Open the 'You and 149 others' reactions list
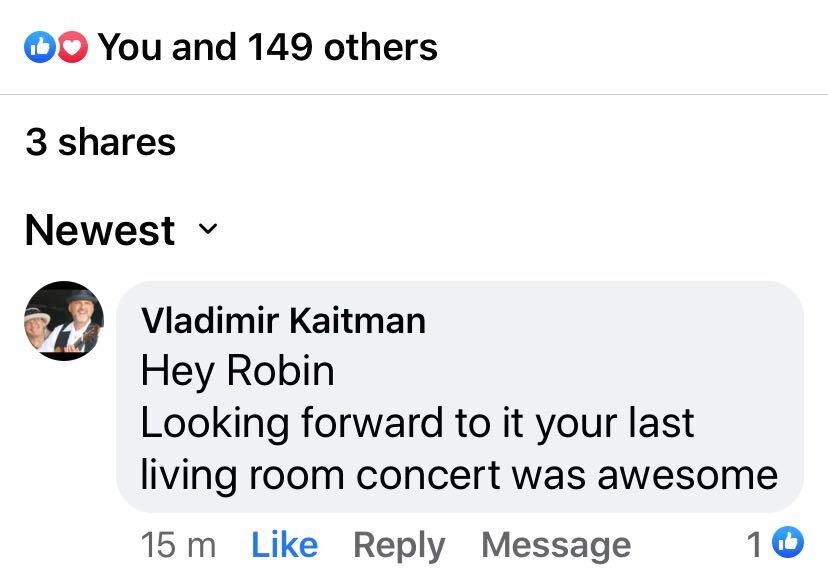Viewport: 828px width, 582px height. point(267,47)
